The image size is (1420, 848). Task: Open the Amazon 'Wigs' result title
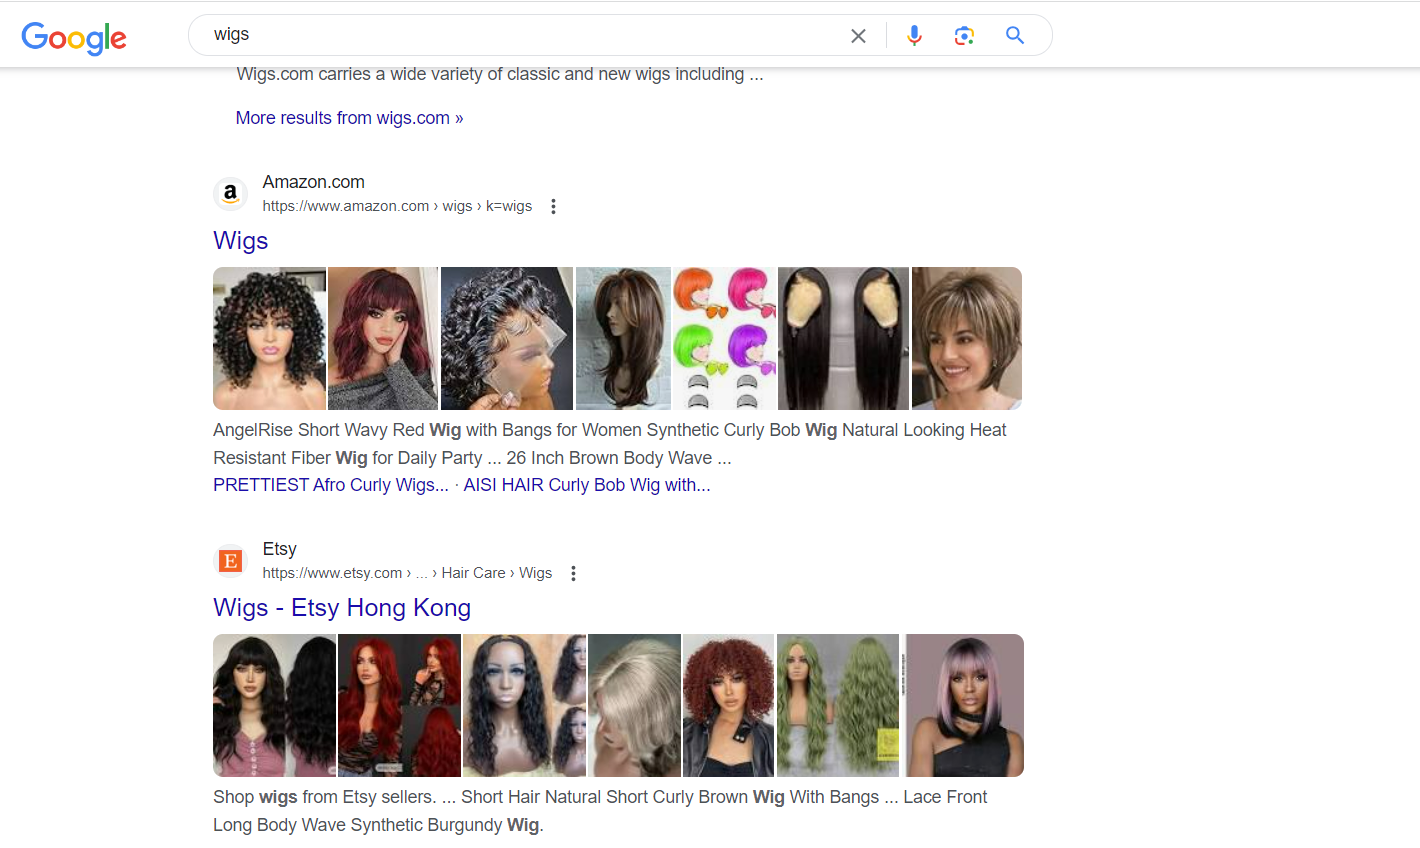241,241
